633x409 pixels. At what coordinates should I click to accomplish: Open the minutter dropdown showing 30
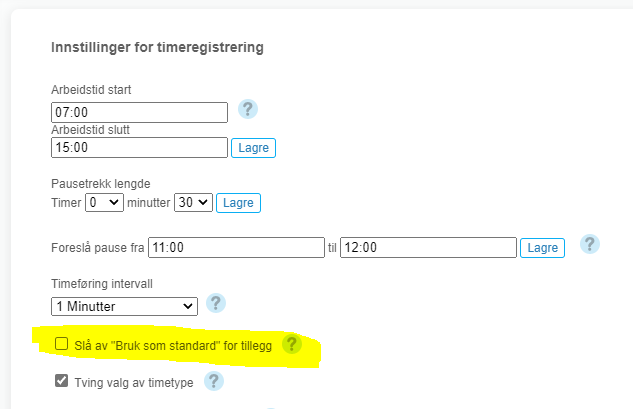coord(194,202)
